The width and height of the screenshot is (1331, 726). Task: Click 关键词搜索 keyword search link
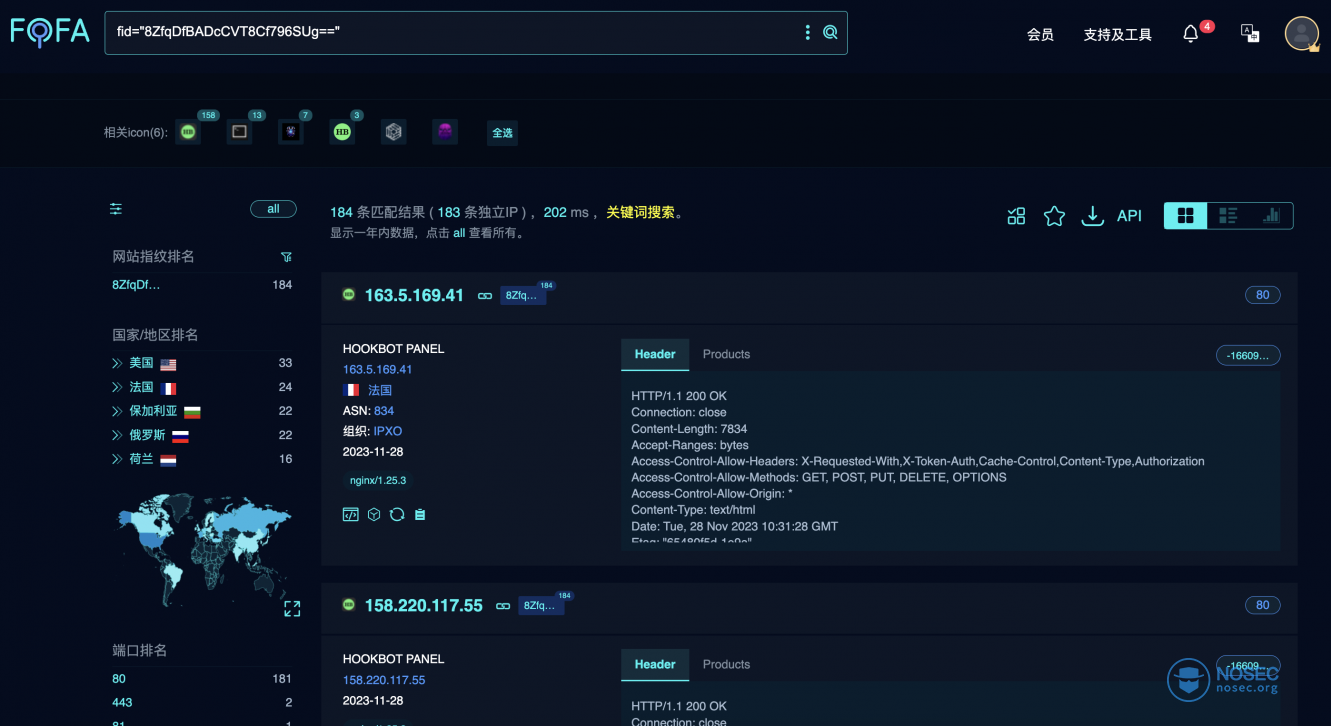tap(641, 212)
